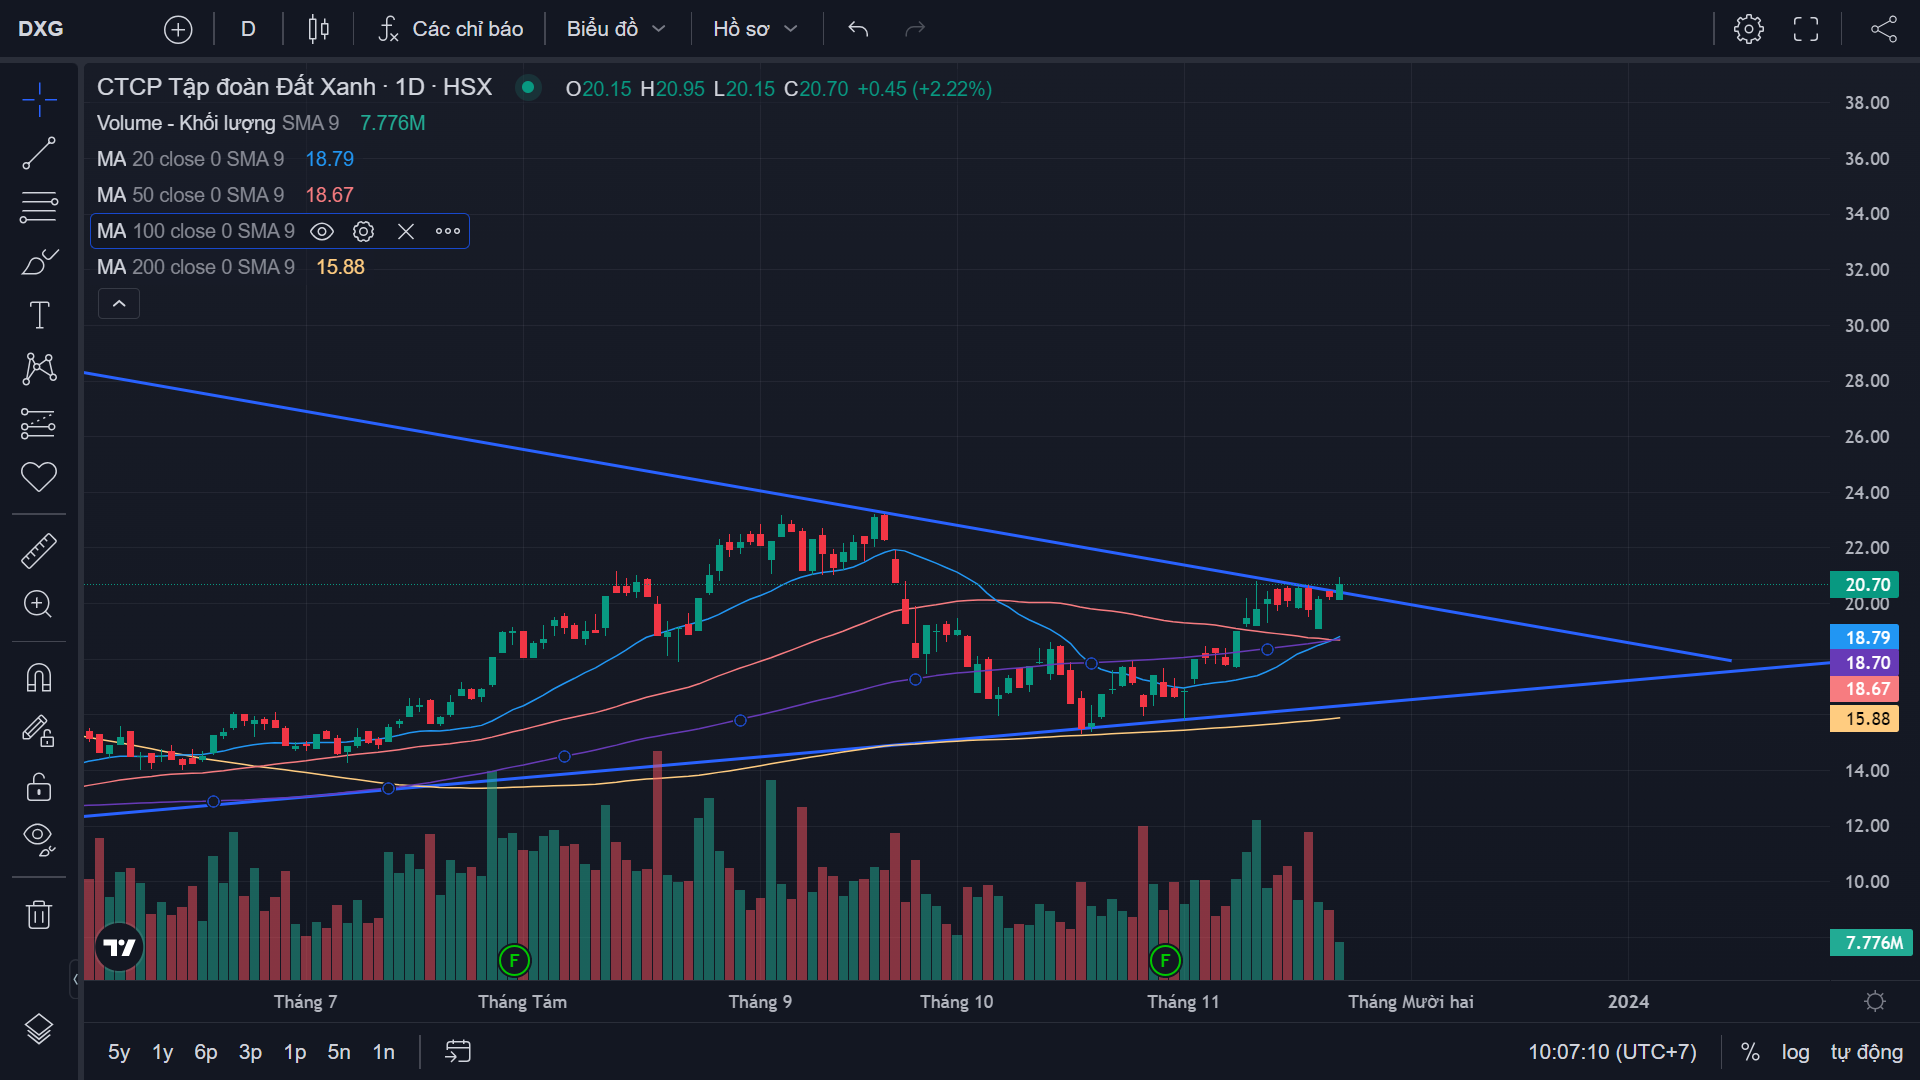Expand the Hồ sơ dropdown
1920x1080 pixels.
coord(755,29)
